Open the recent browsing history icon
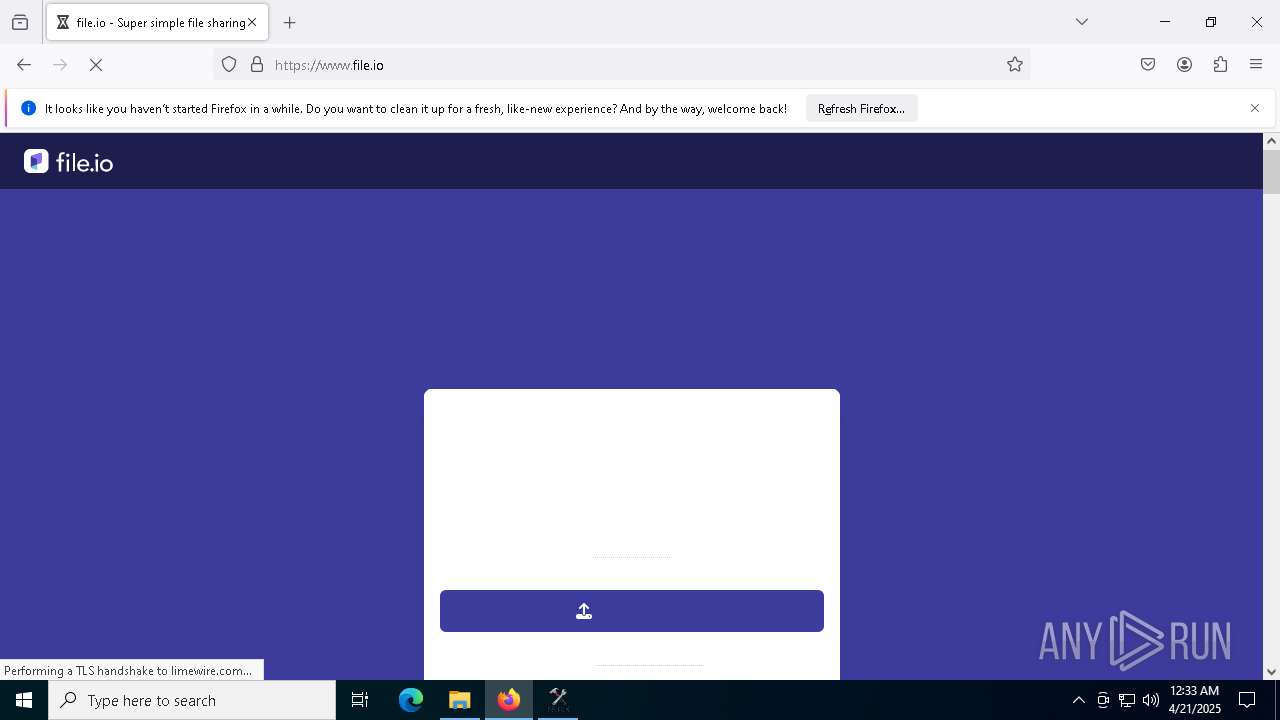This screenshot has height=720, width=1280. pos(20,22)
